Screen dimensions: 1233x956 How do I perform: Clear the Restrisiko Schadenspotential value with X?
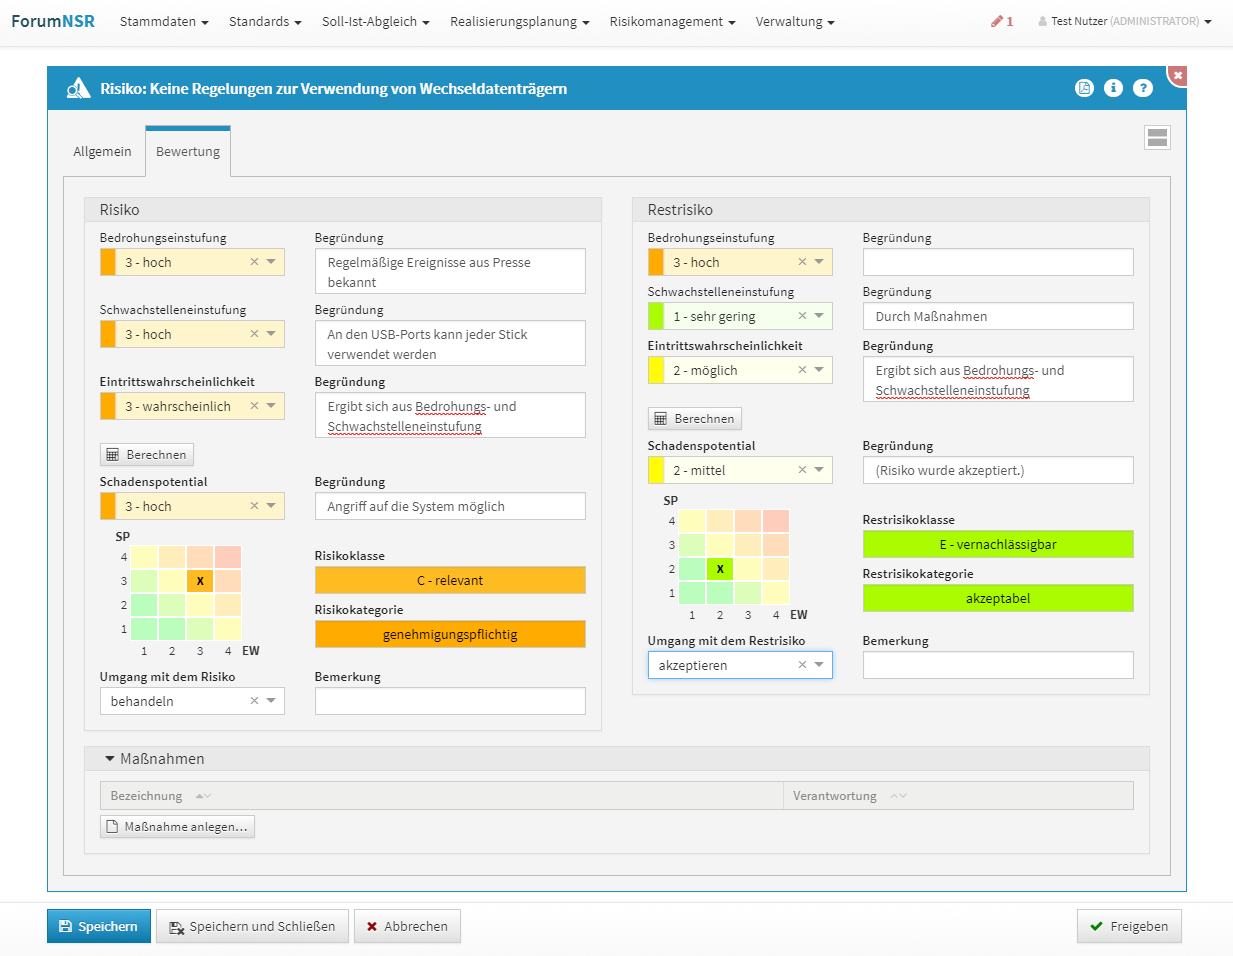point(802,470)
